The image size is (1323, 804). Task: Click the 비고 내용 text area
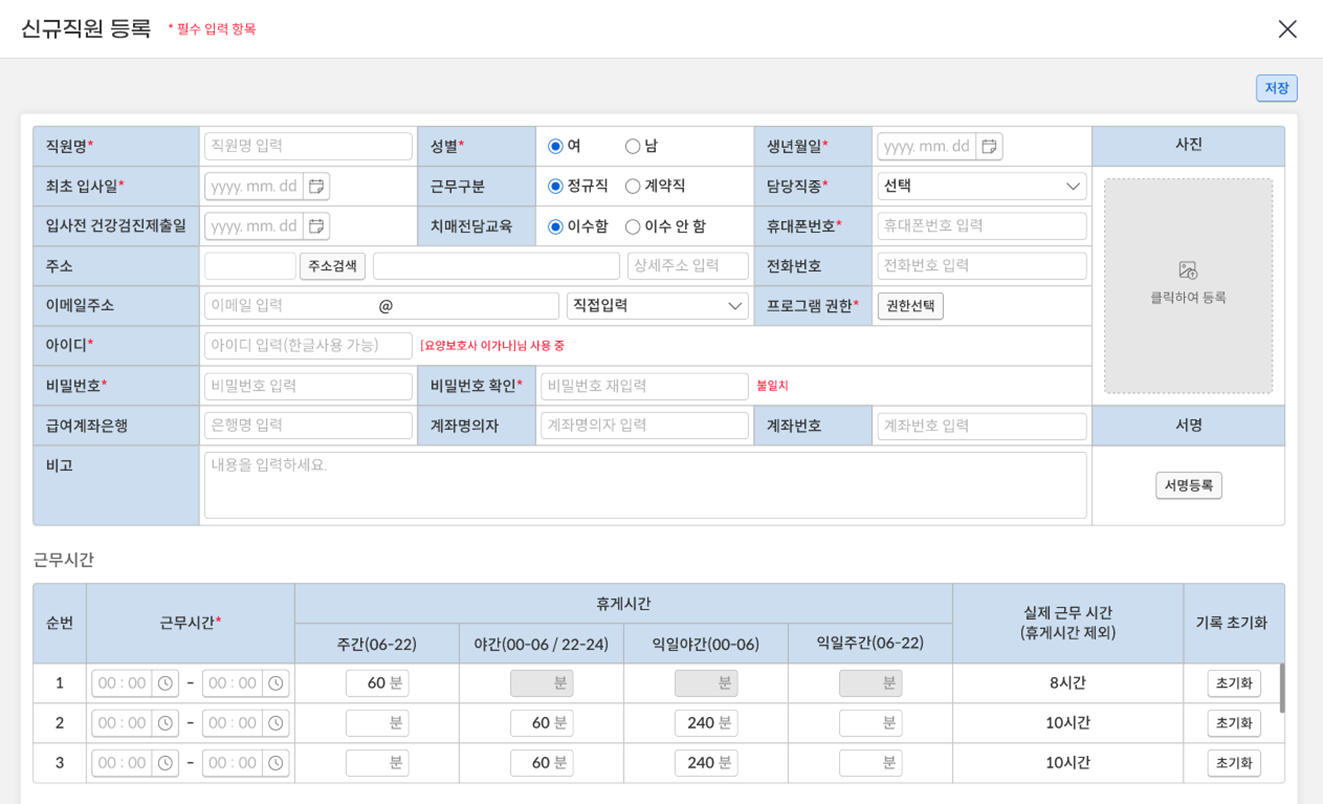[645, 485]
